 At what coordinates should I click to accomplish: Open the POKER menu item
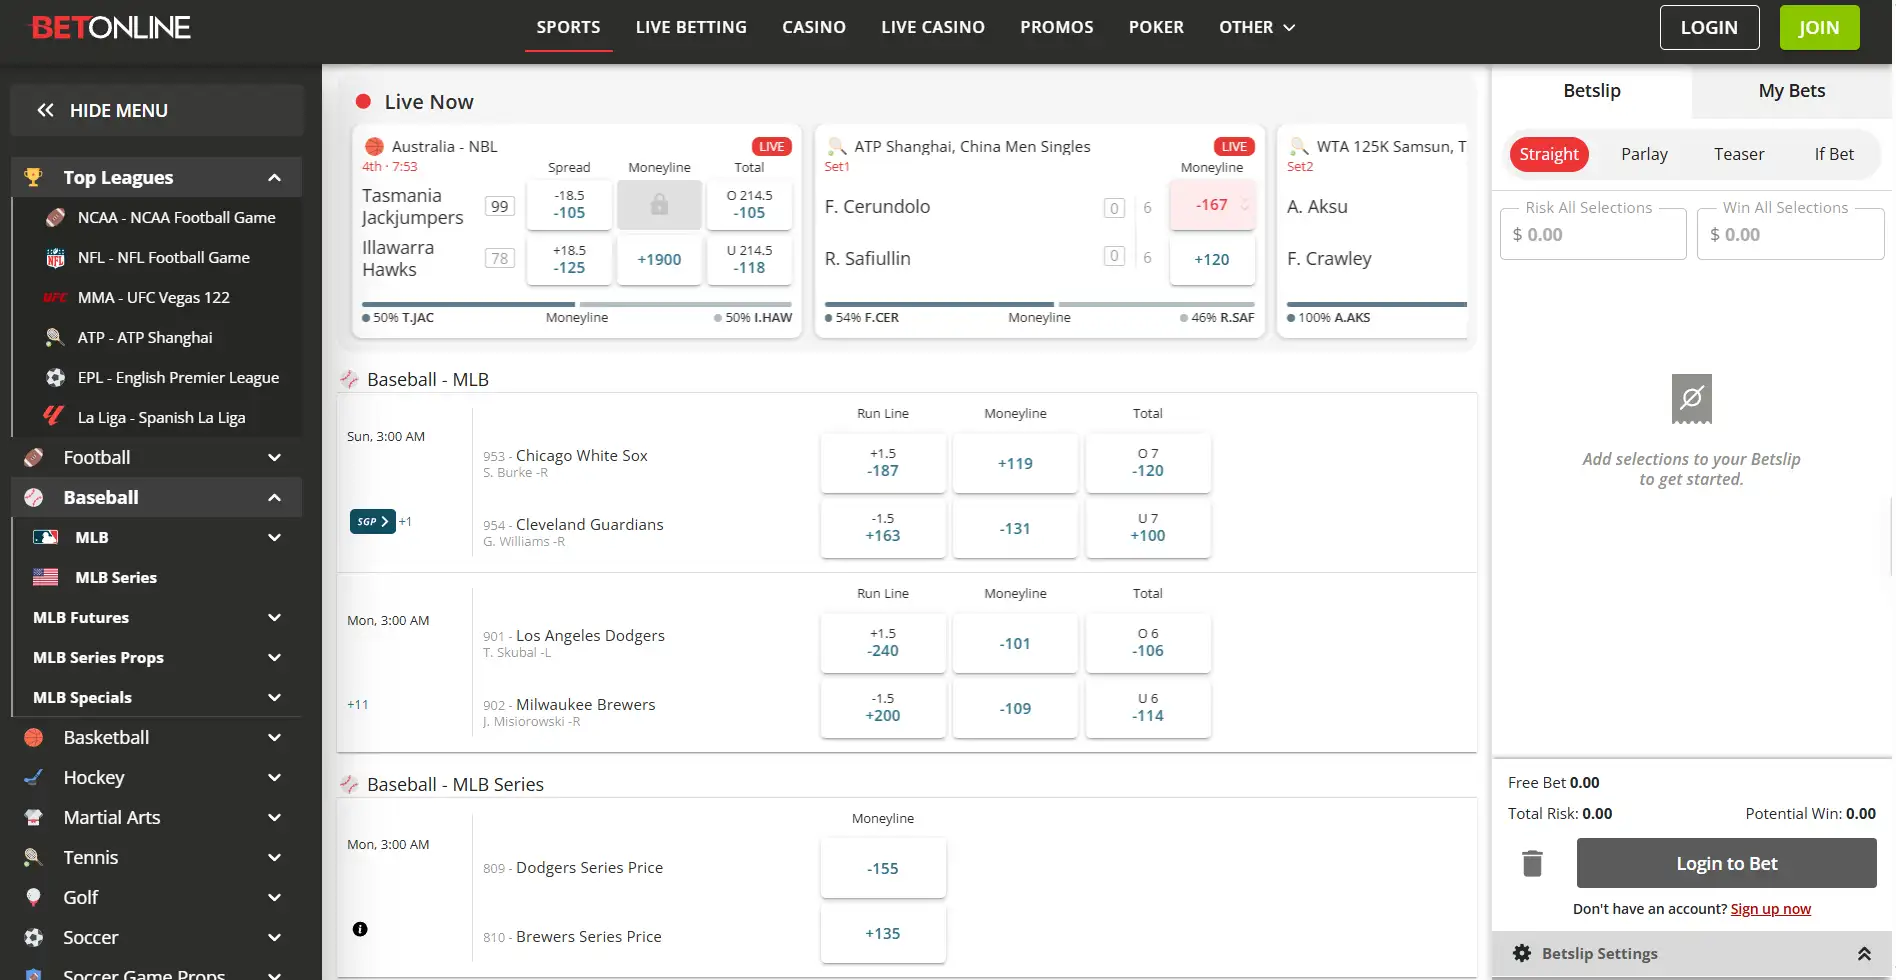tap(1156, 27)
